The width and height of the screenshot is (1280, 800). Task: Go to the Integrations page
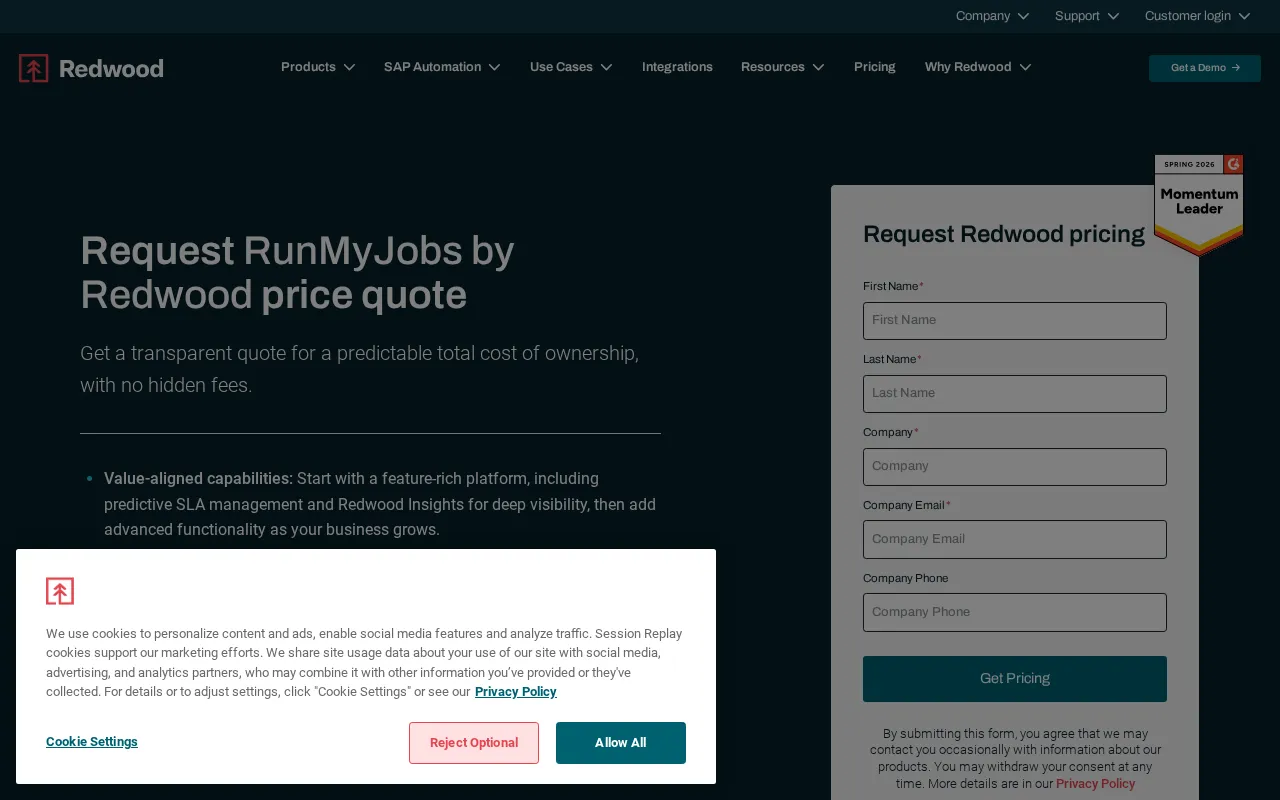click(x=677, y=67)
